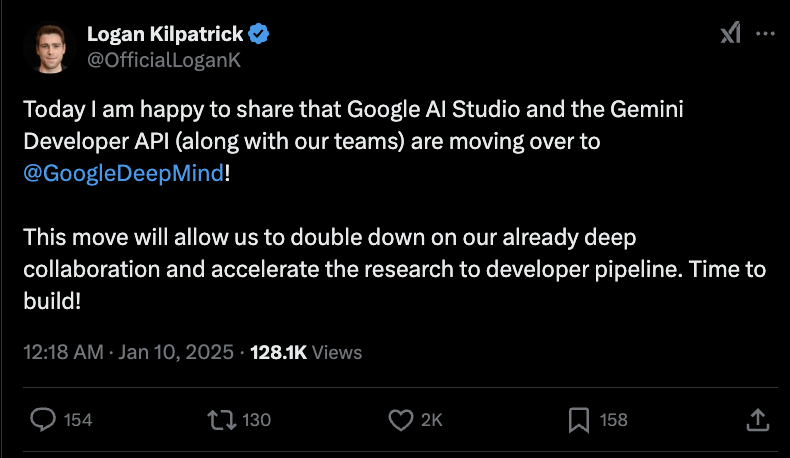The height and width of the screenshot is (458, 790).
Task: Click the Logan Kilpatrick display name
Action: coord(164,34)
